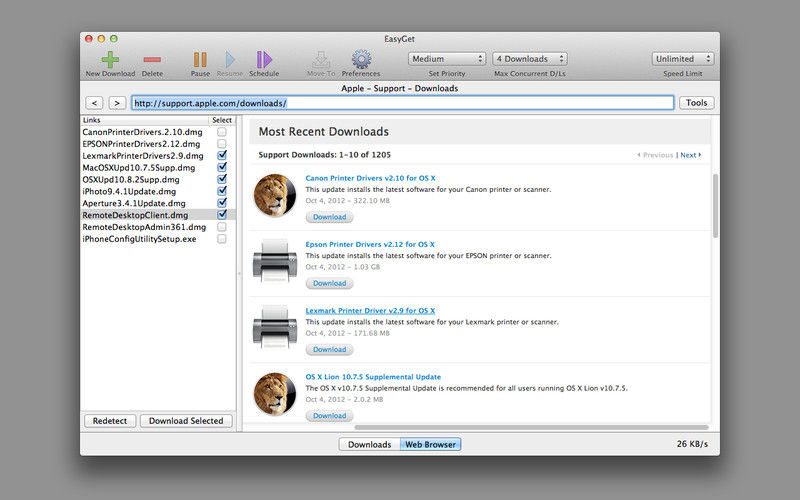Select EPSONPrinterDrivers2.12.dmg in Links list
This screenshot has height=500, width=800.
click(141, 144)
